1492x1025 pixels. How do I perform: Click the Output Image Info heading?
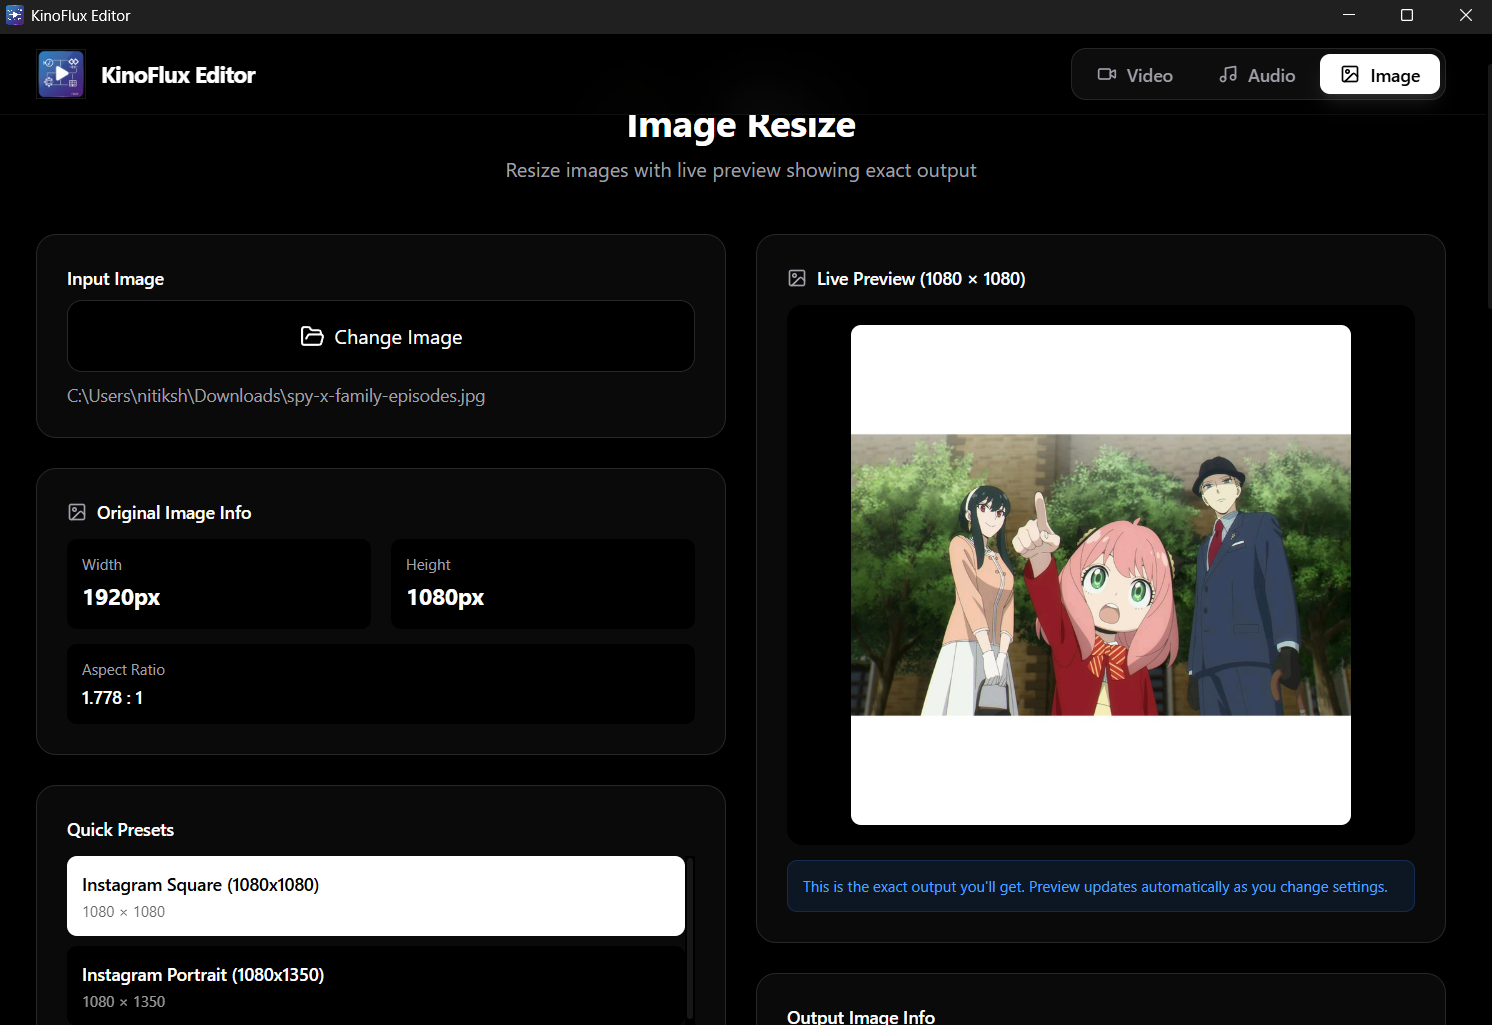pyautogui.click(x=861, y=1016)
